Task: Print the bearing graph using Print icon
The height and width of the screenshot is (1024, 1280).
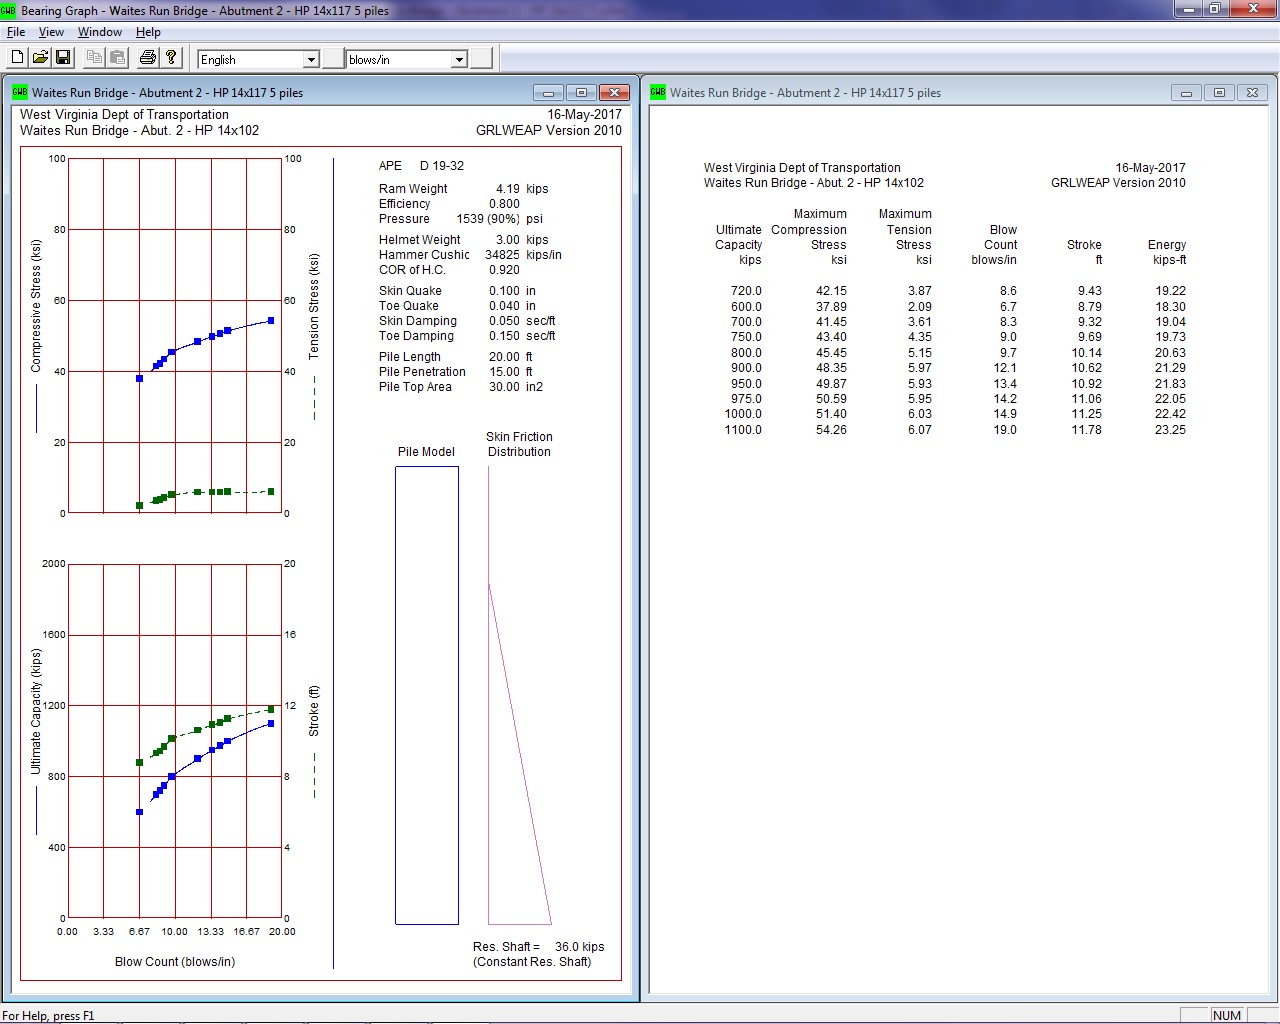Action: 145,57
